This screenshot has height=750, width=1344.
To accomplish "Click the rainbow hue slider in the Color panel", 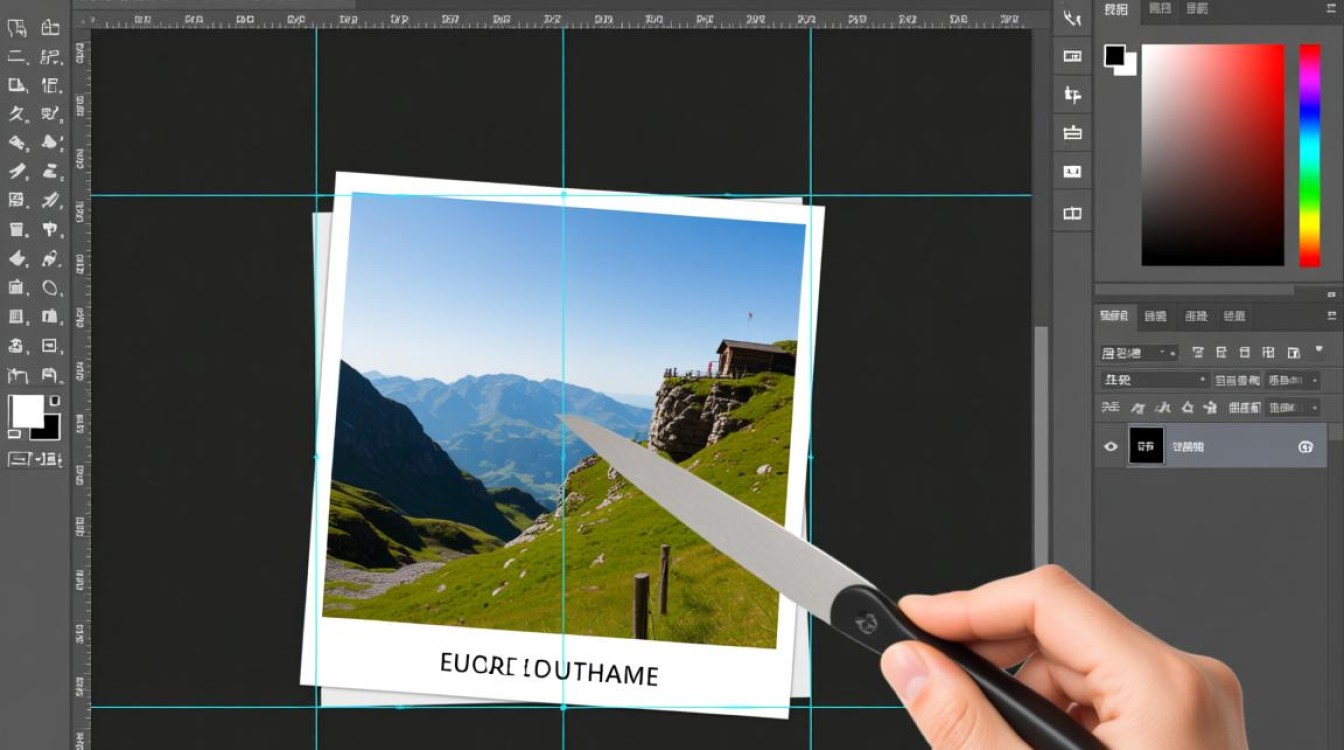I will point(1309,155).
